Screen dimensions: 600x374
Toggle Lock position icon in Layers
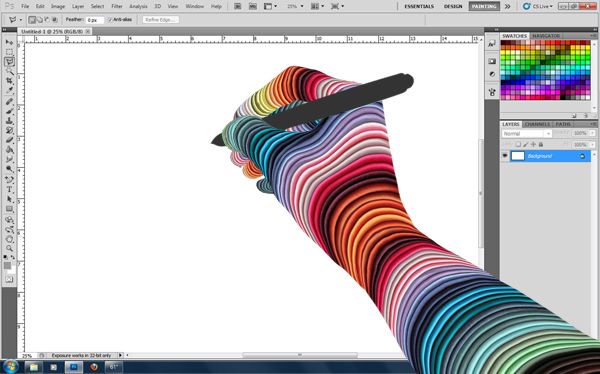pyautogui.click(x=533, y=144)
